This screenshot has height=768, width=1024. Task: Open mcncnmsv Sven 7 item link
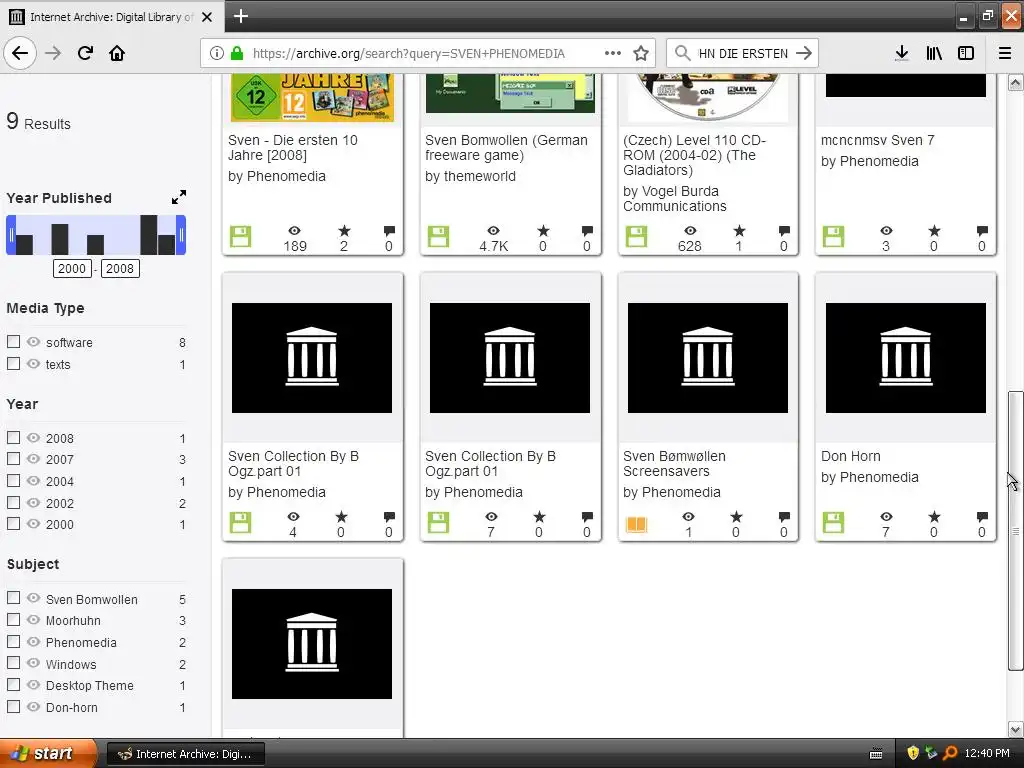click(x=877, y=140)
